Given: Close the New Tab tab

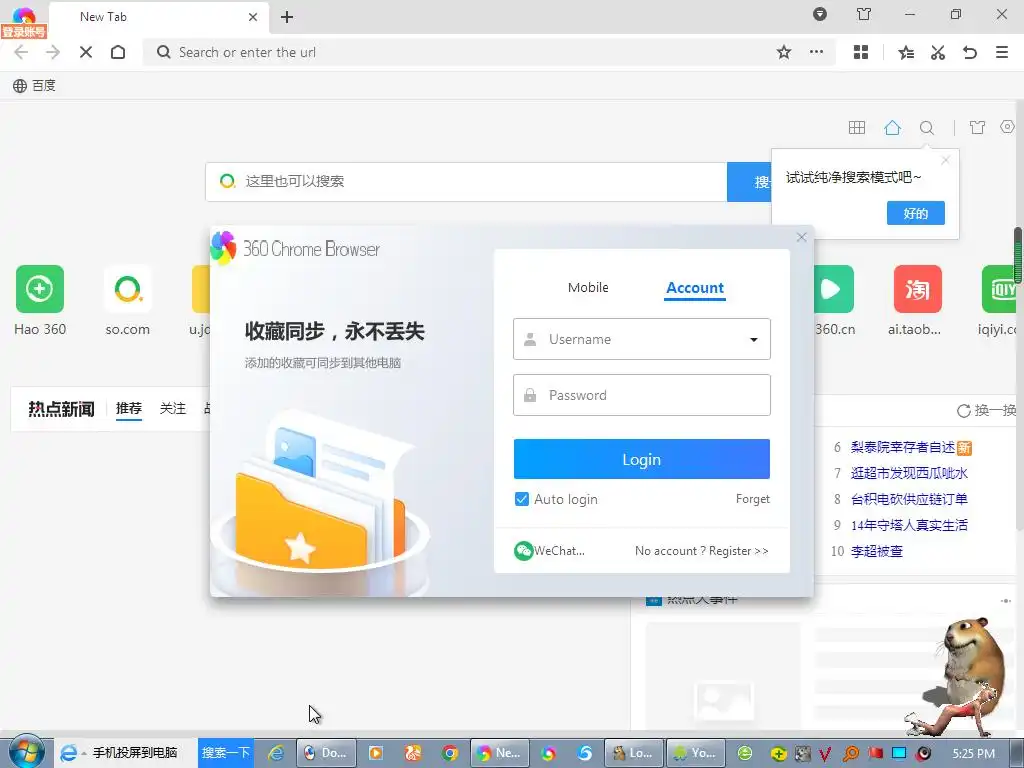Looking at the screenshot, I should (253, 17).
